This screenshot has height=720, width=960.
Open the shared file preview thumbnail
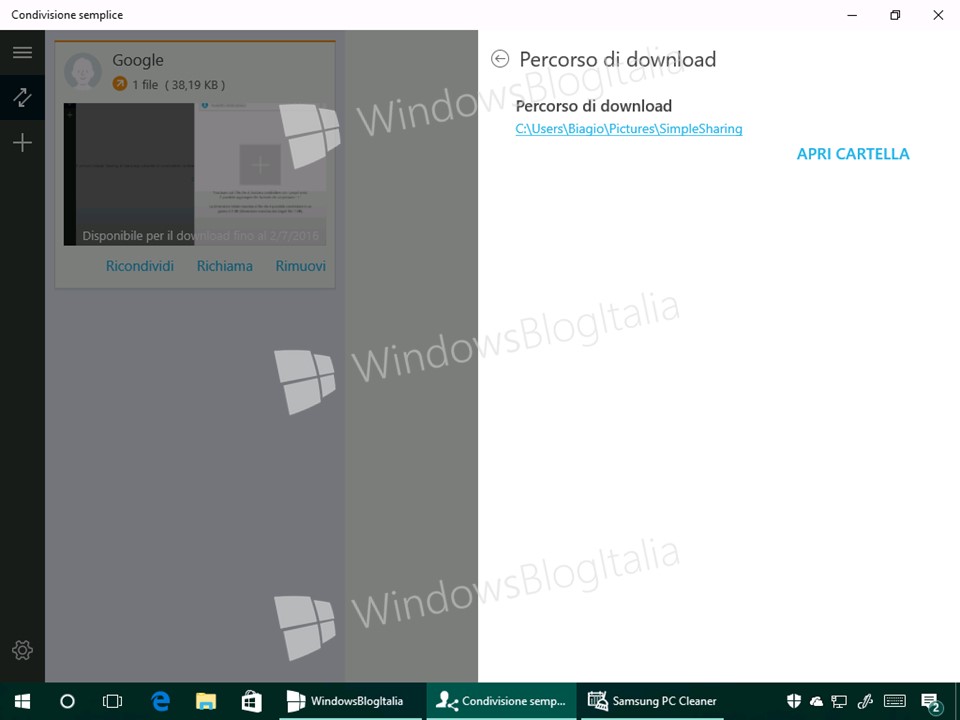tap(195, 174)
